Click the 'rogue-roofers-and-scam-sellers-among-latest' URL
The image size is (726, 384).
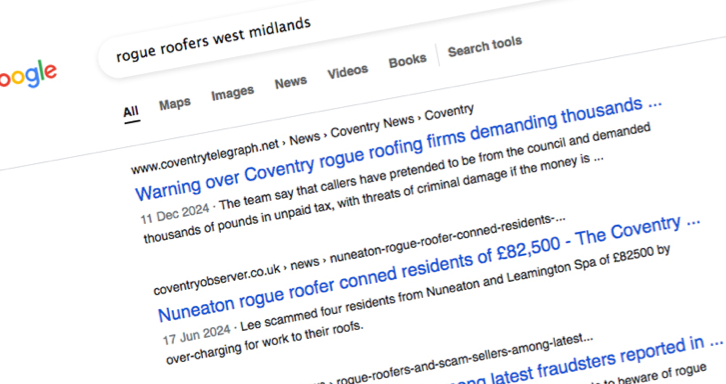[x=464, y=359]
